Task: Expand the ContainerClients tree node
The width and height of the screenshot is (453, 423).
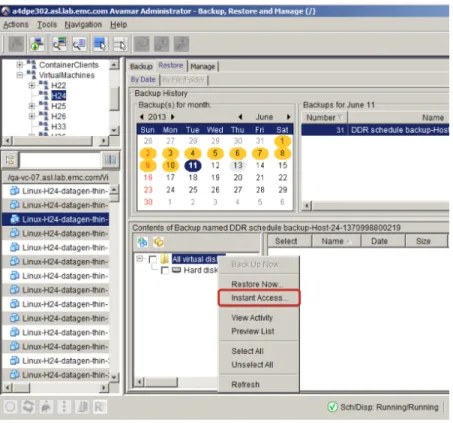Action: coord(20,65)
